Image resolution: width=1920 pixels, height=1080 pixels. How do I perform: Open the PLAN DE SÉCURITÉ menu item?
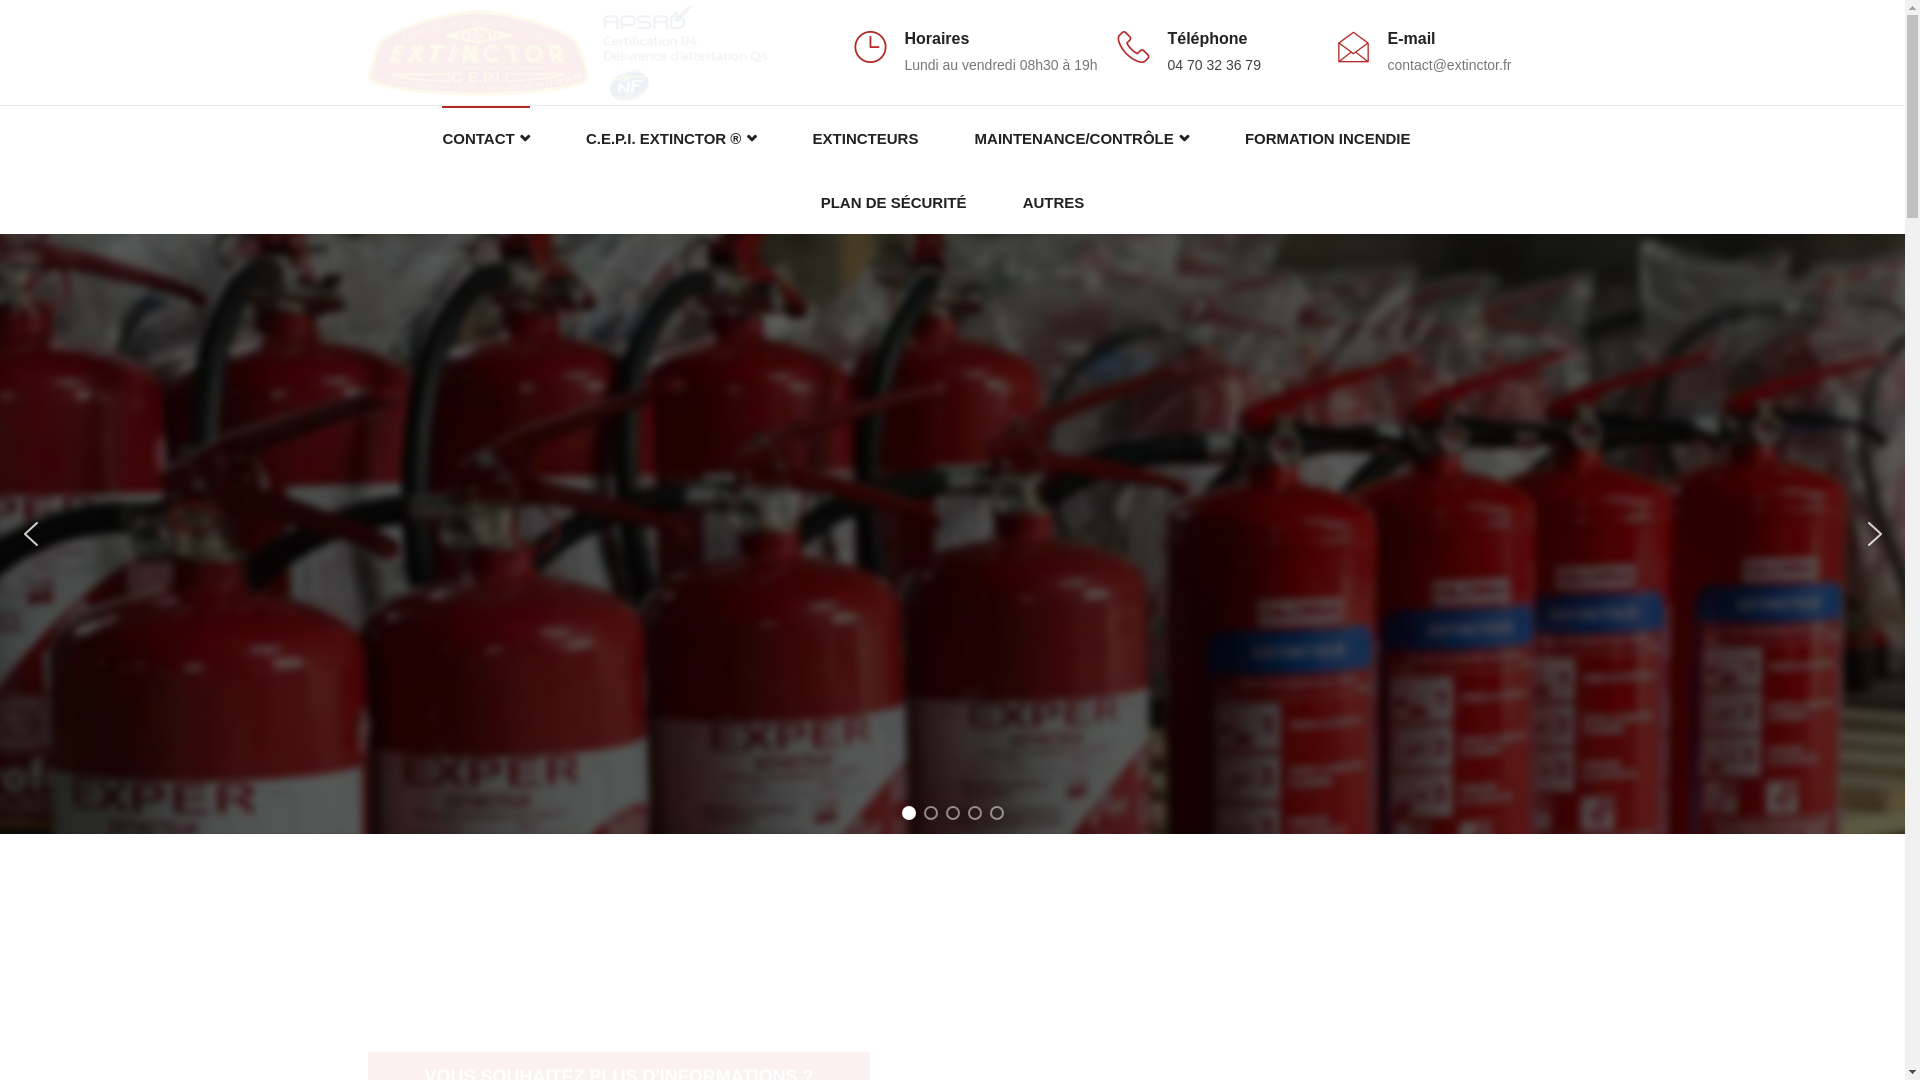[x=893, y=203]
